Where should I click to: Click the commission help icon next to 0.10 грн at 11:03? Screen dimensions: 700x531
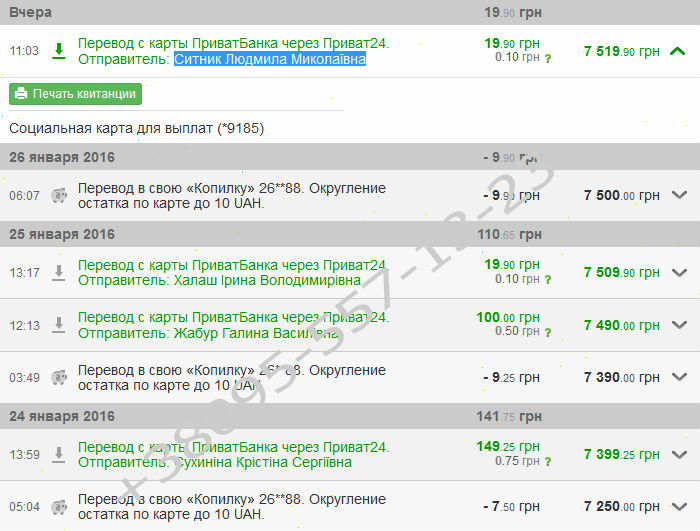548,58
